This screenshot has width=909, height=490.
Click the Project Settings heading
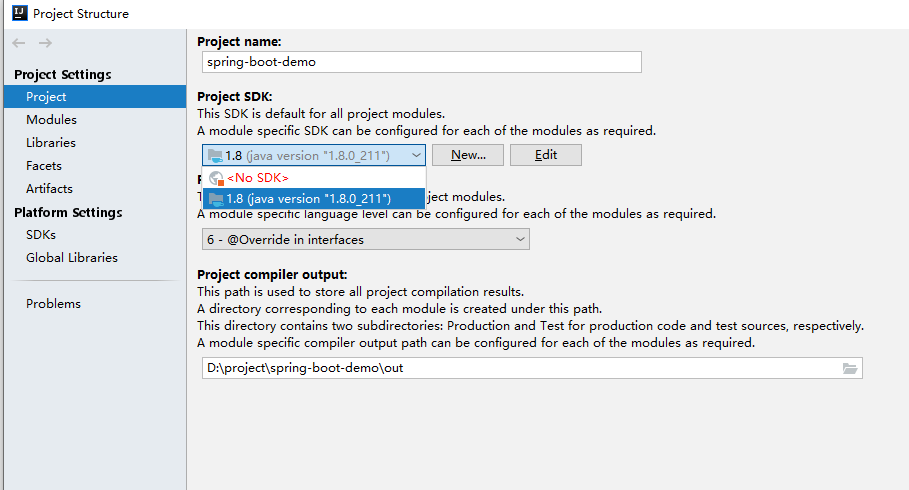(x=63, y=74)
